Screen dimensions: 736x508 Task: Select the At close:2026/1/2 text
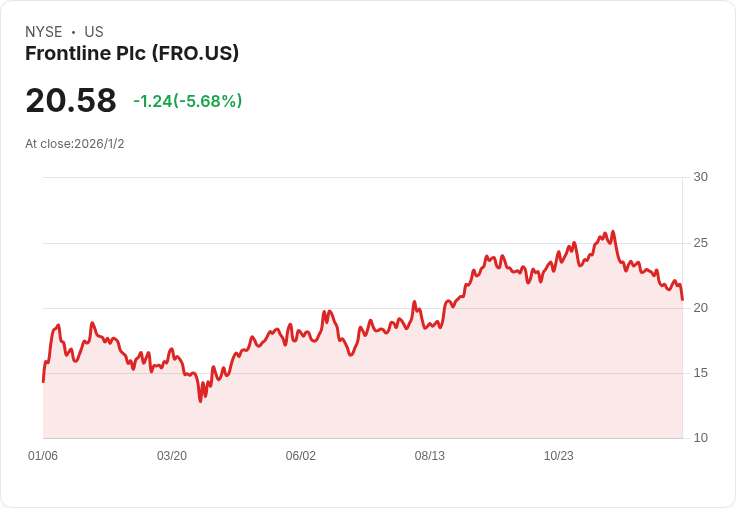(x=75, y=144)
